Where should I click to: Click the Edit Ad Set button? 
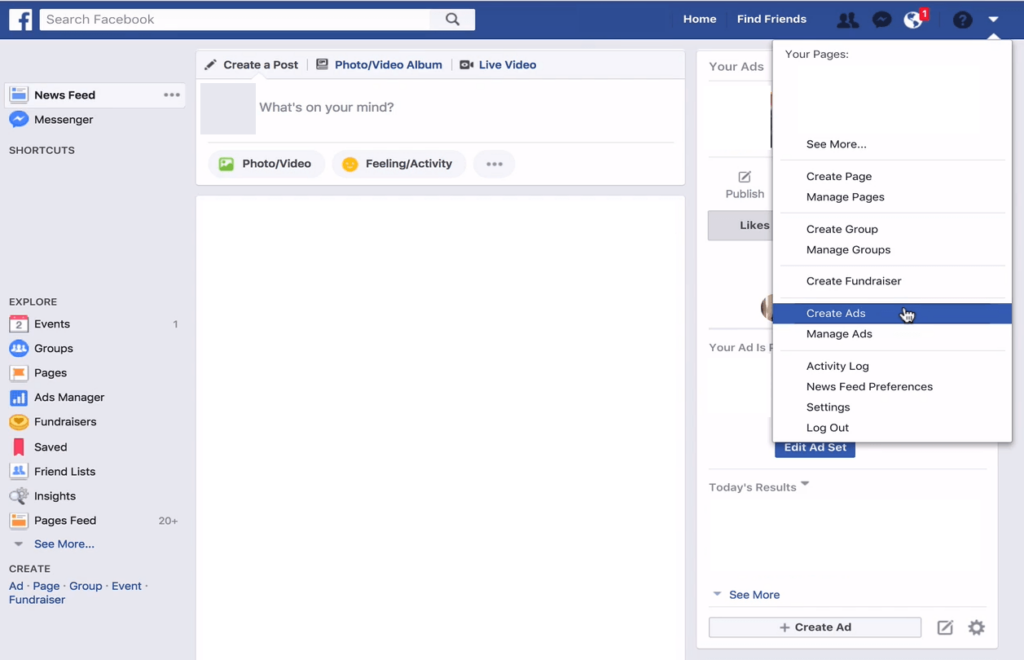click(814, 448)
